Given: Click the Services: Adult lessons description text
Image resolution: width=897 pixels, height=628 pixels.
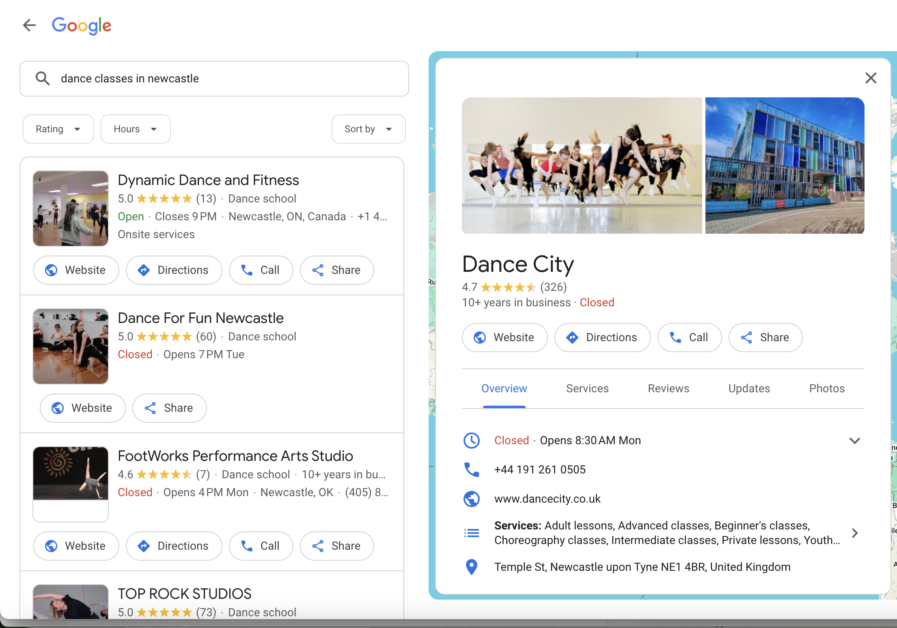Looking at the screenshot, I should (667, 533).
